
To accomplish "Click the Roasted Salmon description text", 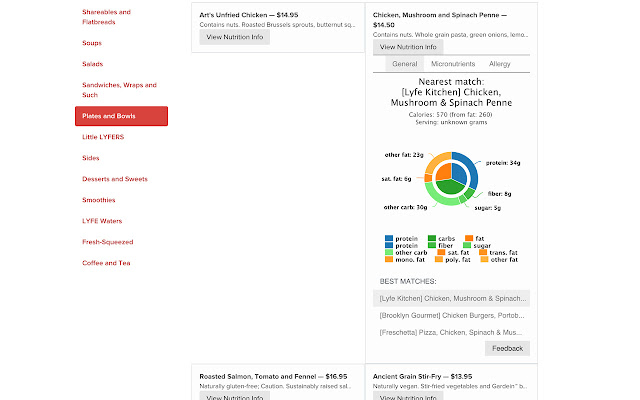I will tap(276, 386).
